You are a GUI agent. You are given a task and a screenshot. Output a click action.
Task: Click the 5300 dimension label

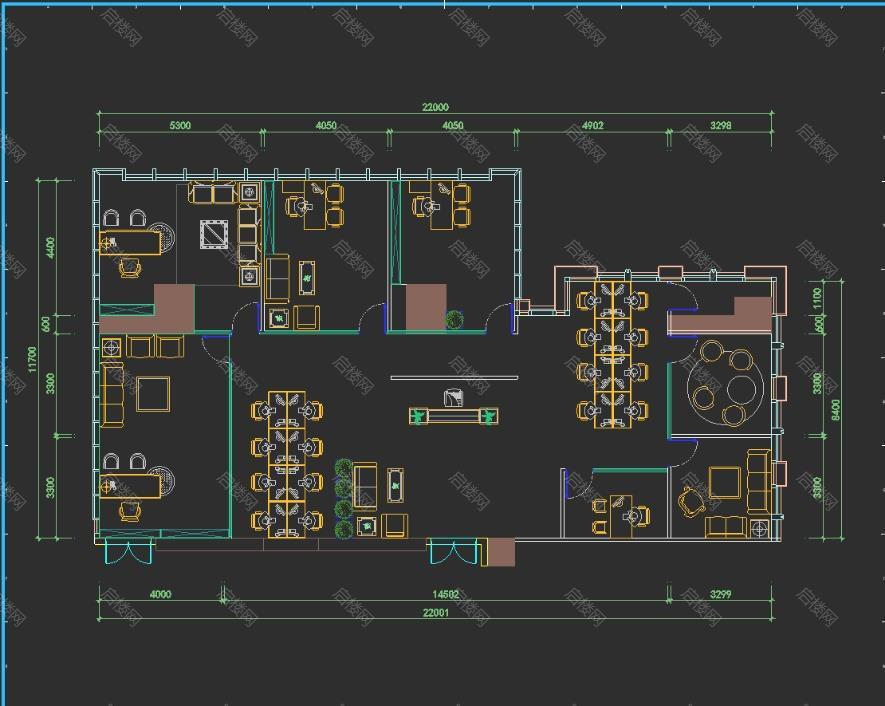(180, 125)
